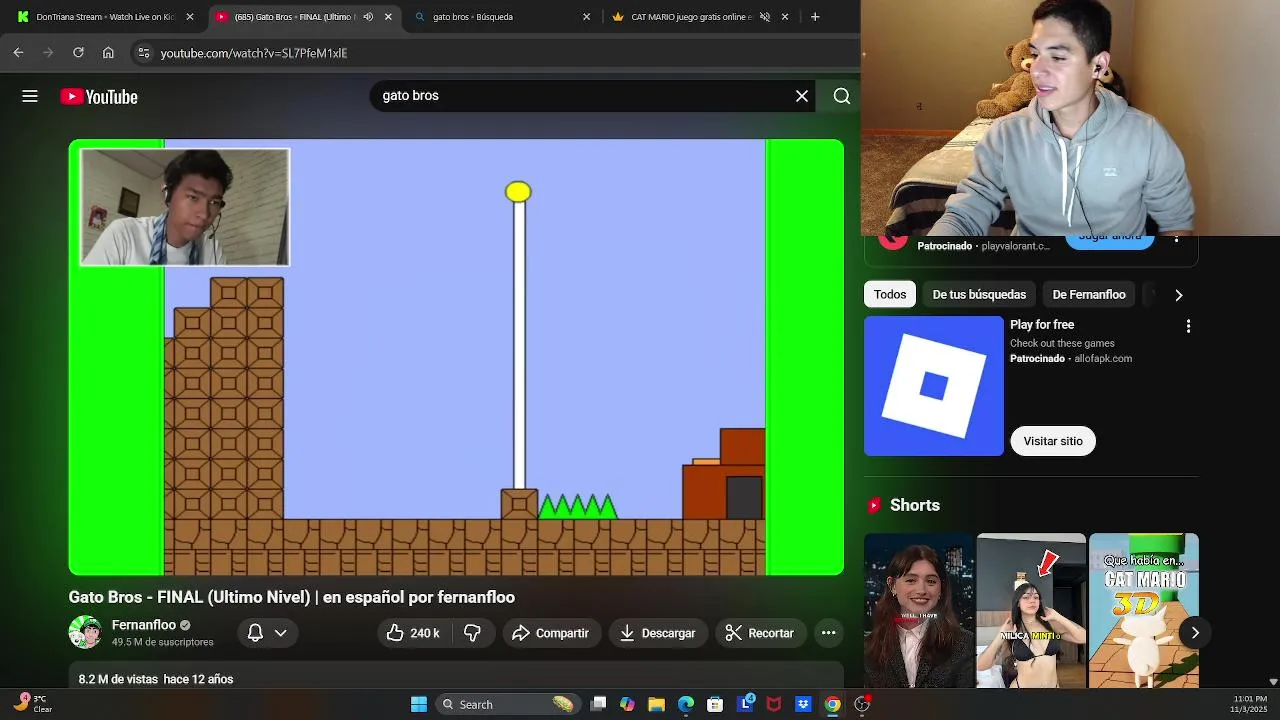
Task: Open Fernanfloo channel avatar
Action: click(x=85, y=632)
